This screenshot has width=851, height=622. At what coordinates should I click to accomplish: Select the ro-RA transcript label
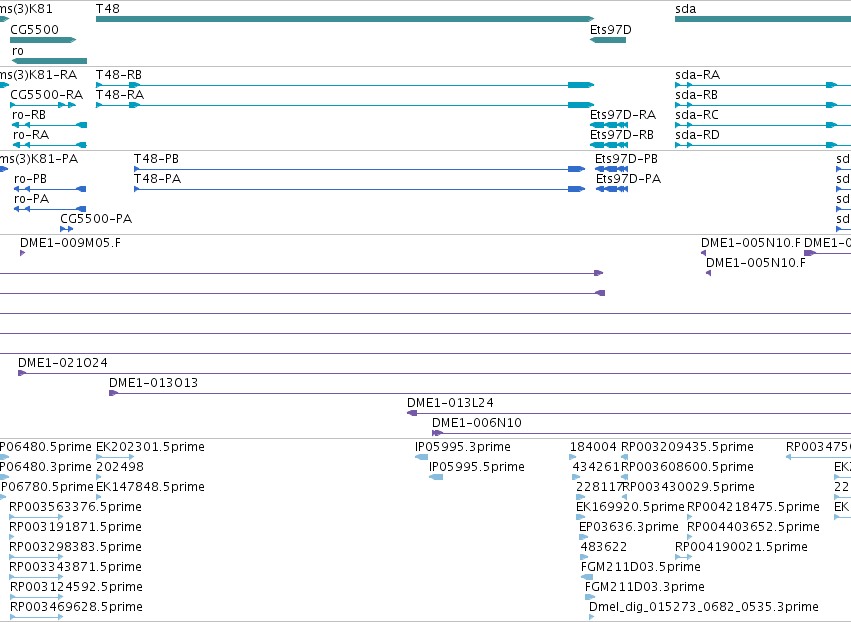30,135
